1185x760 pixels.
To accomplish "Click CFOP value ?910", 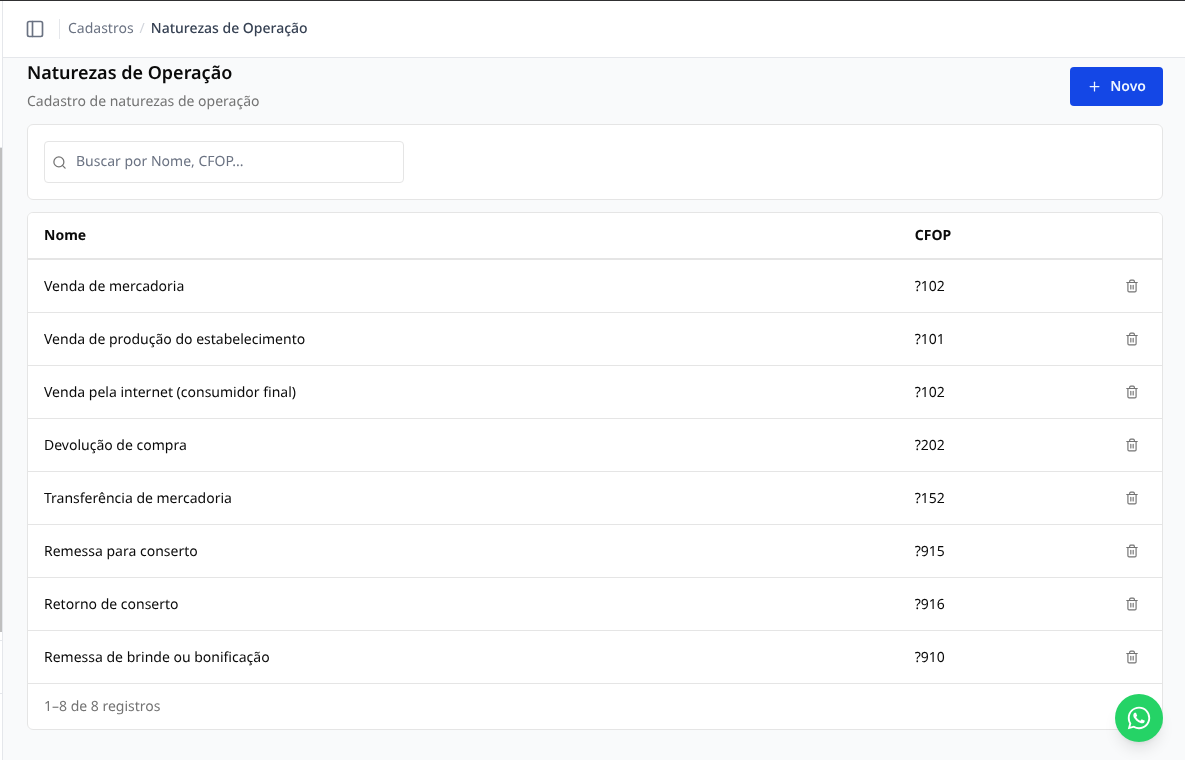I will [929, 657].
